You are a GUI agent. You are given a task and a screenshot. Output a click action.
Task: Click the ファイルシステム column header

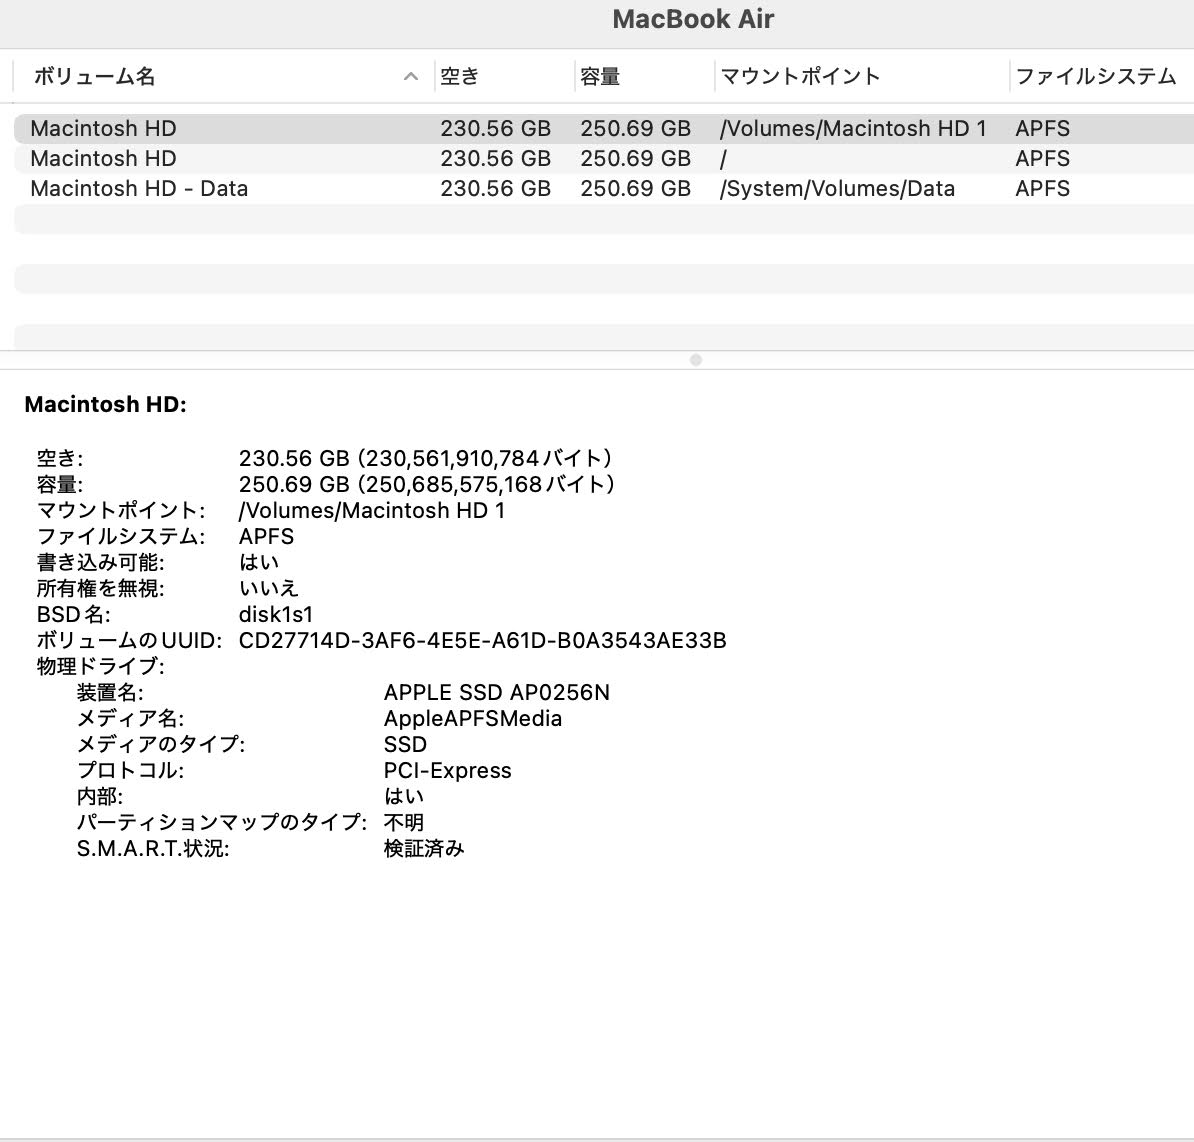click(x=1097, y=76)
